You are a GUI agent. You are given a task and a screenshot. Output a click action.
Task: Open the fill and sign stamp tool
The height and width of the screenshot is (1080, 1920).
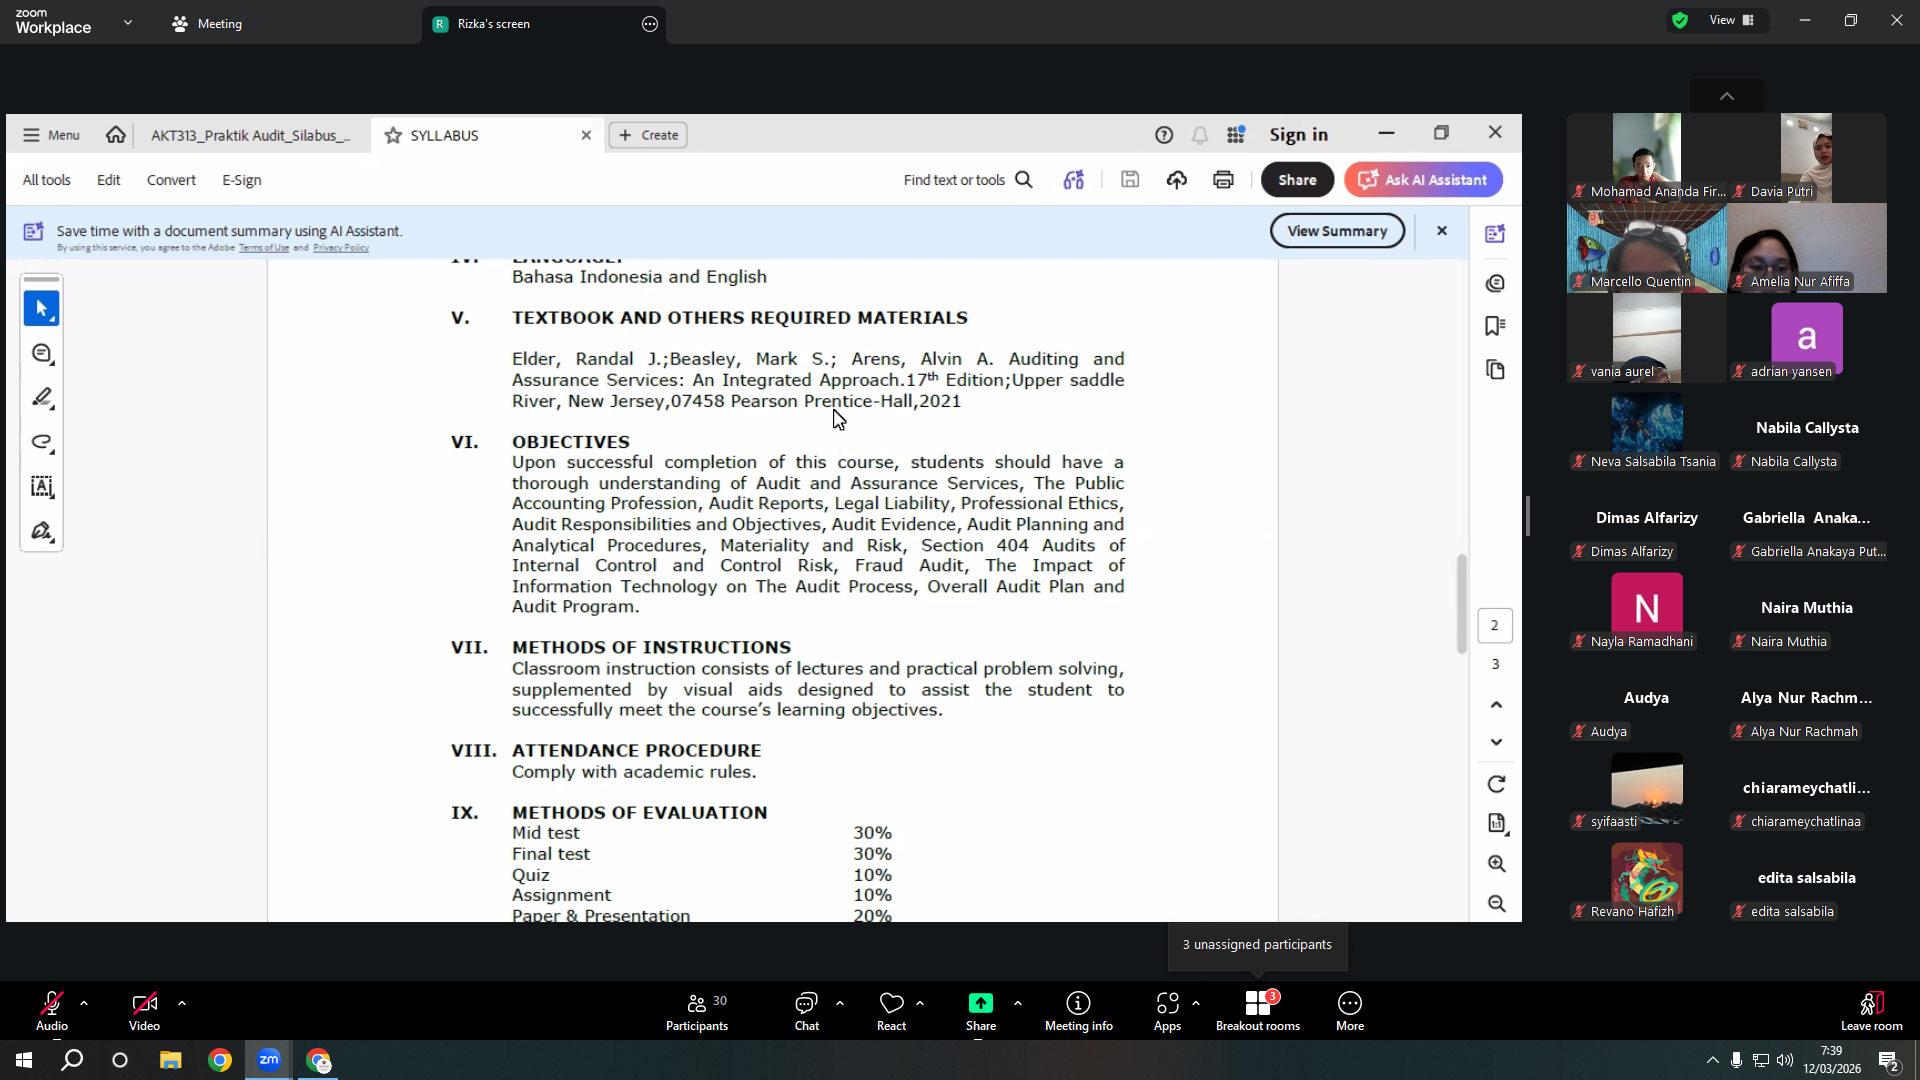click(41, 531)
